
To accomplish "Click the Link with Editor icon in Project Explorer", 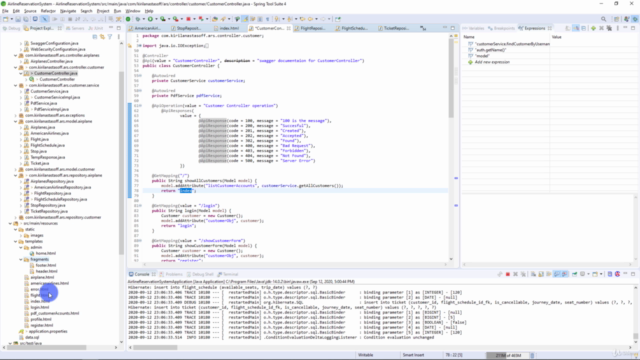I will 102,37.
